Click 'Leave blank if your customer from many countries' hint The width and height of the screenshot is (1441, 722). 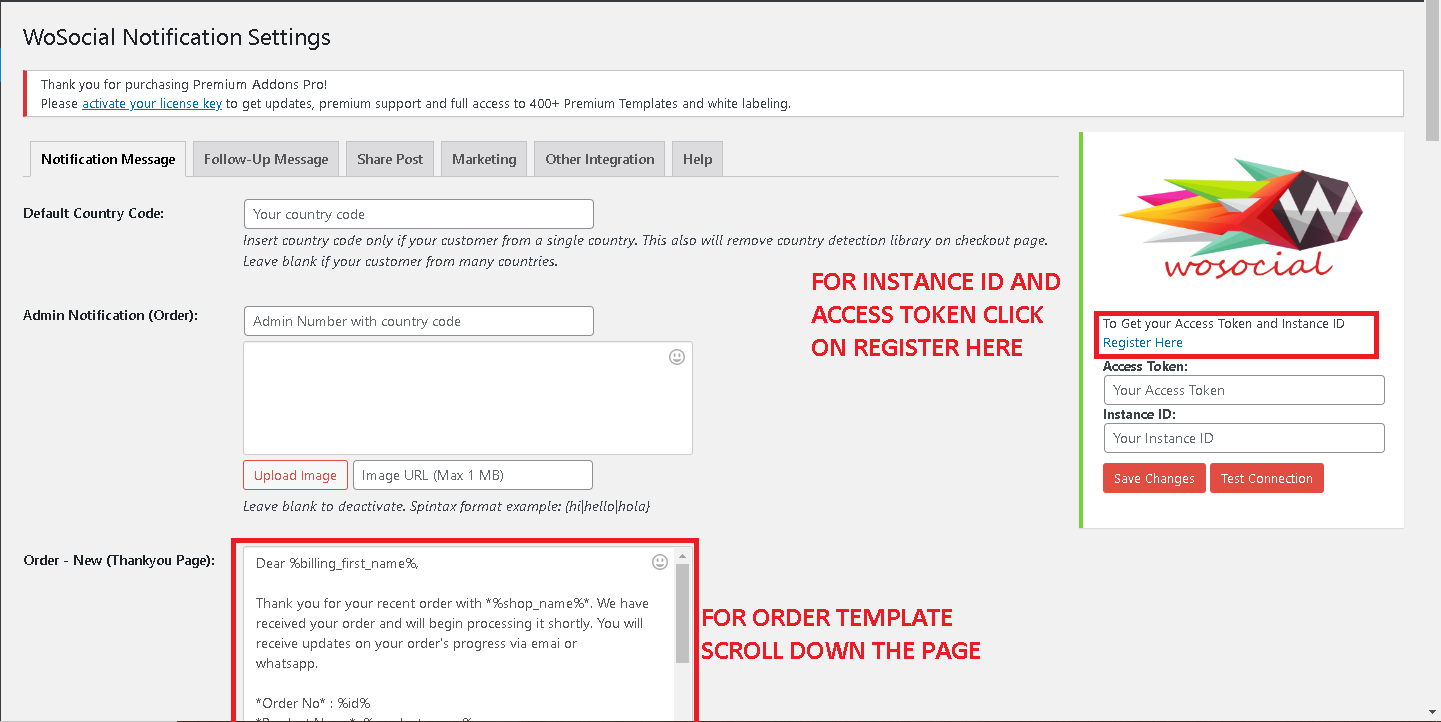tap(400, 261)
